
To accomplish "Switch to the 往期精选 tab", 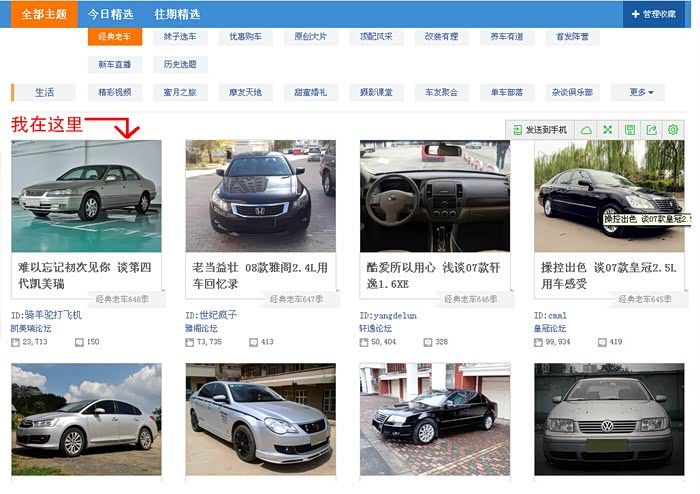I will (x=177, y=14).
